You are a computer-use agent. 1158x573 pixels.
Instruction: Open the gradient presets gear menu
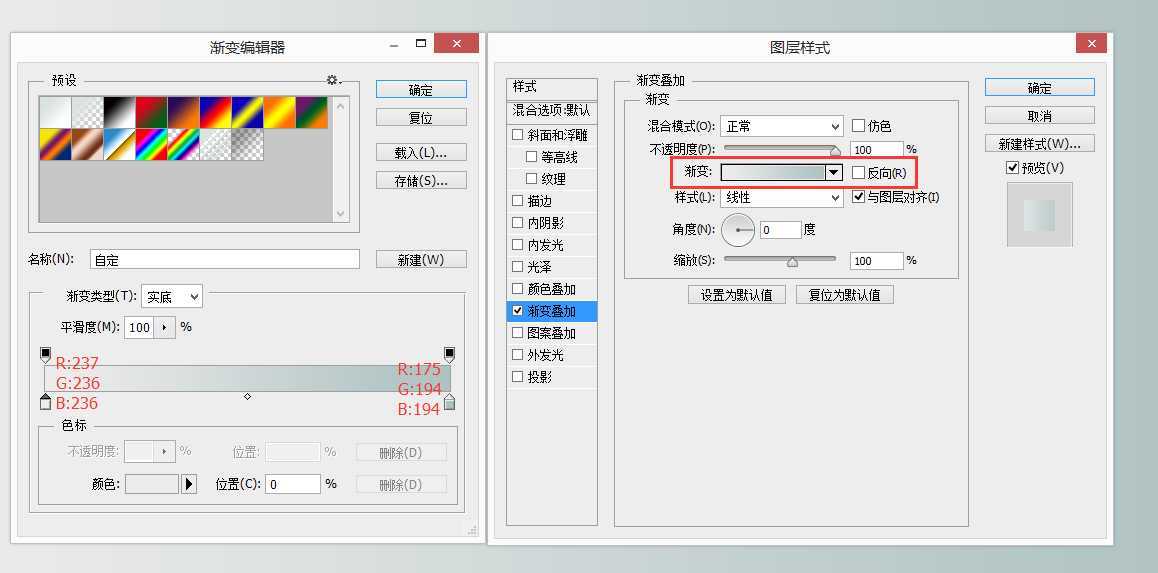click(x=333, y=80)
